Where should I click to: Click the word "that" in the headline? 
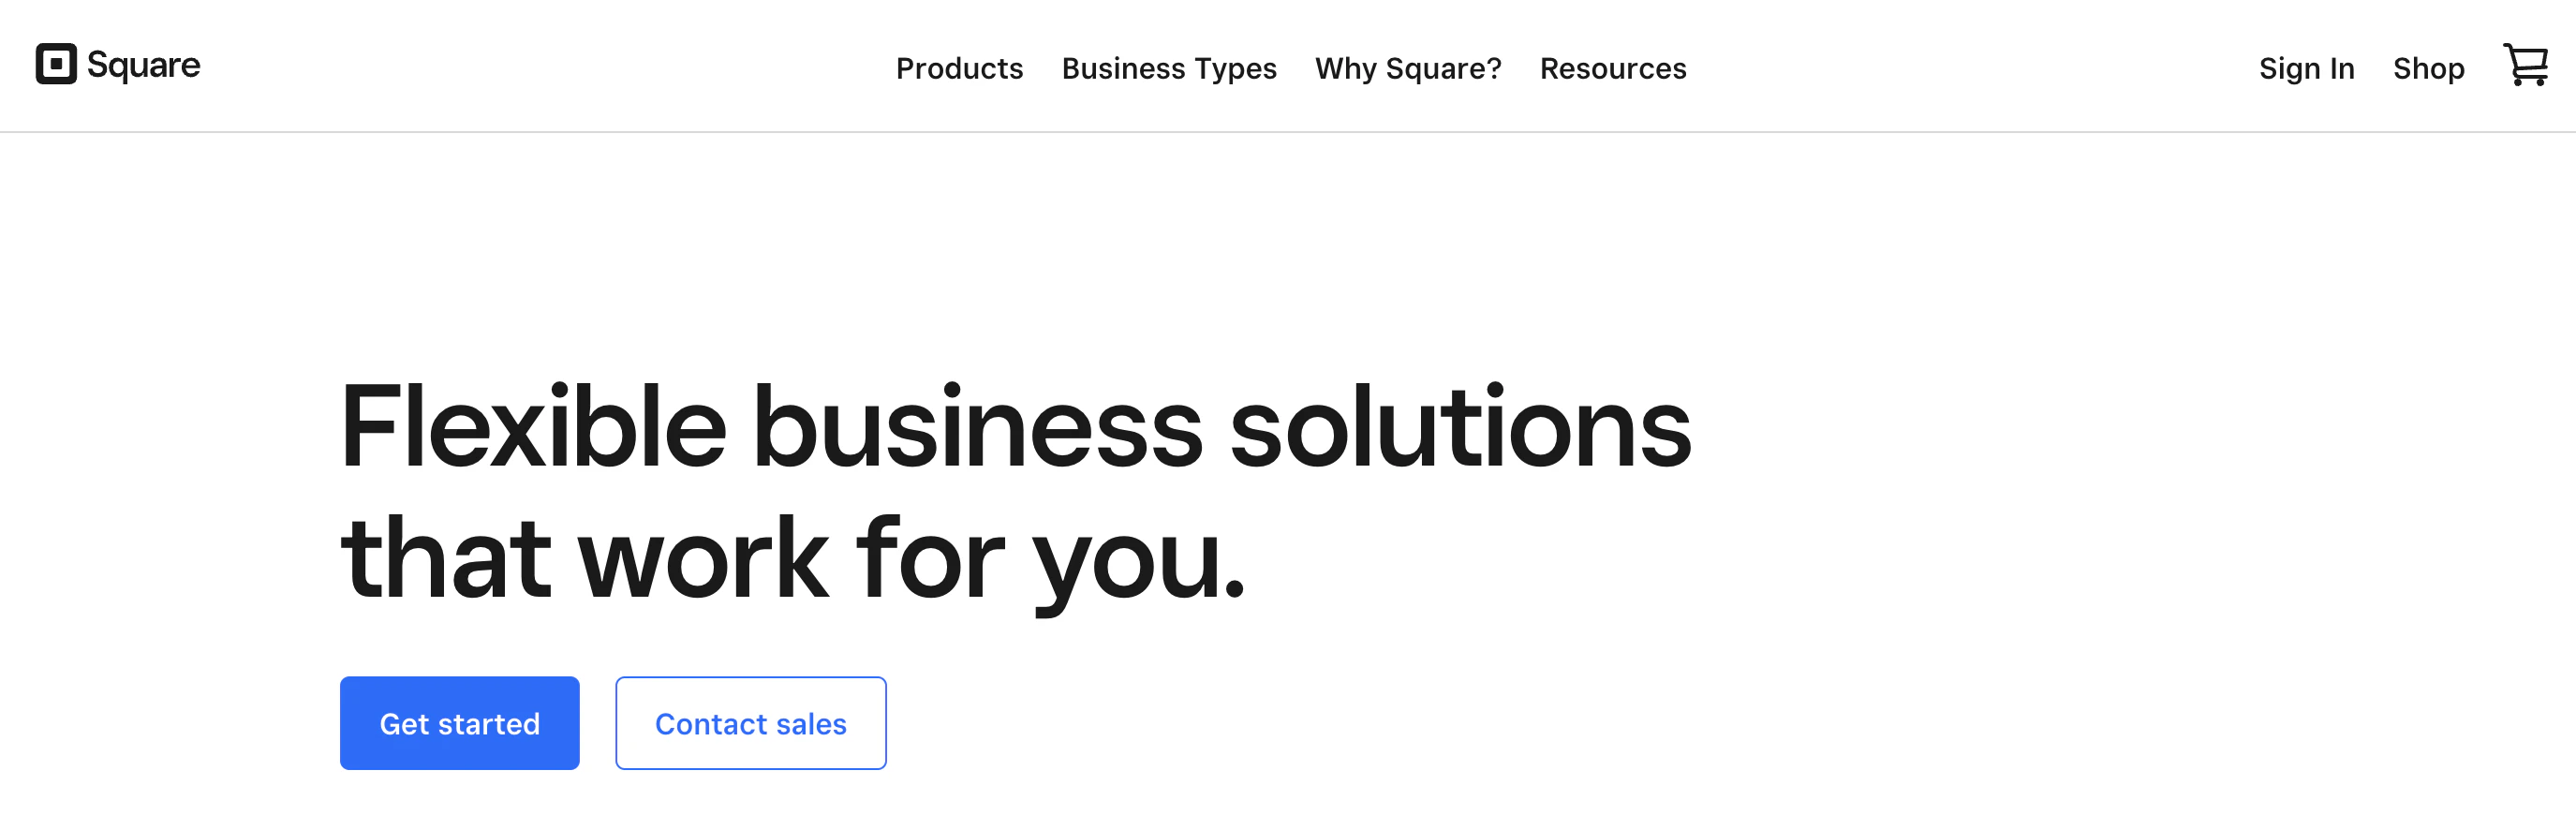[x=446, y=557]
